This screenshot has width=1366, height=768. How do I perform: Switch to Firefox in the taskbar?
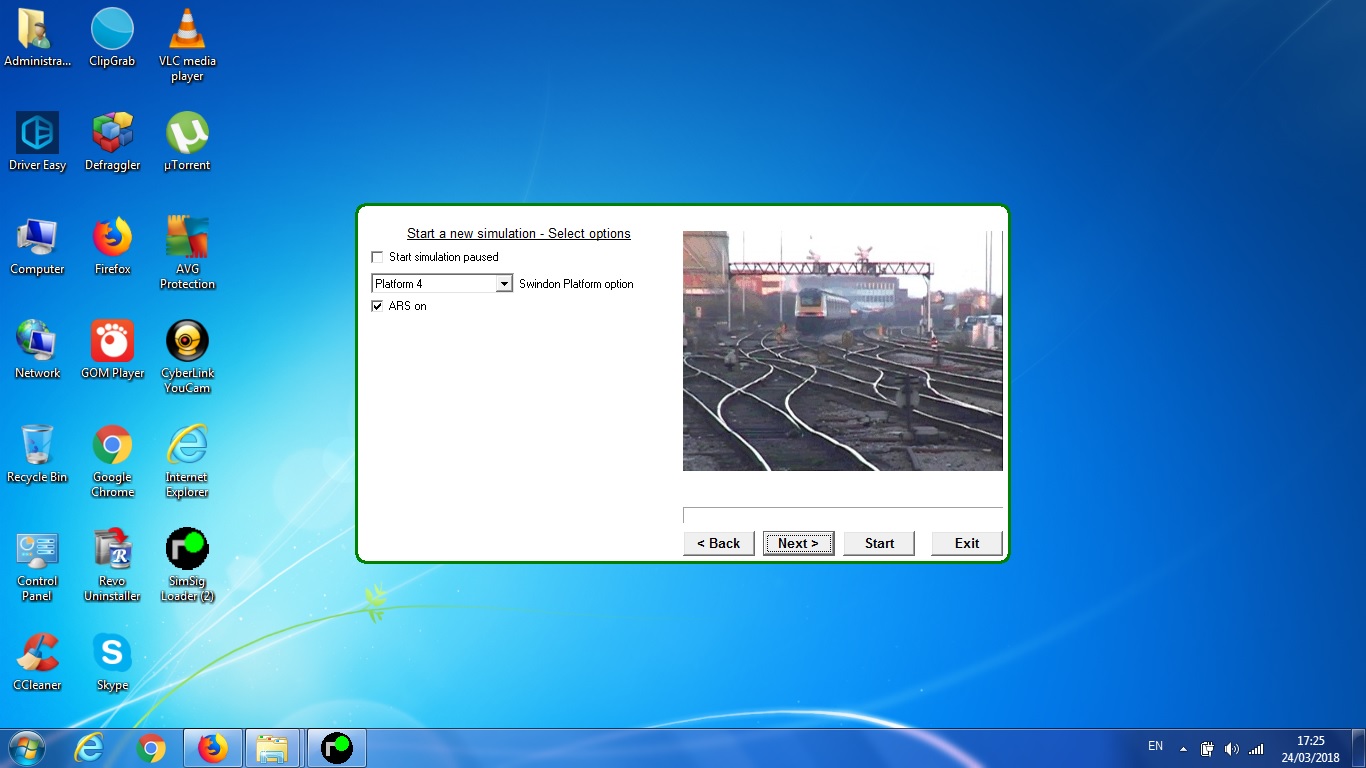[x=213, y=748]
